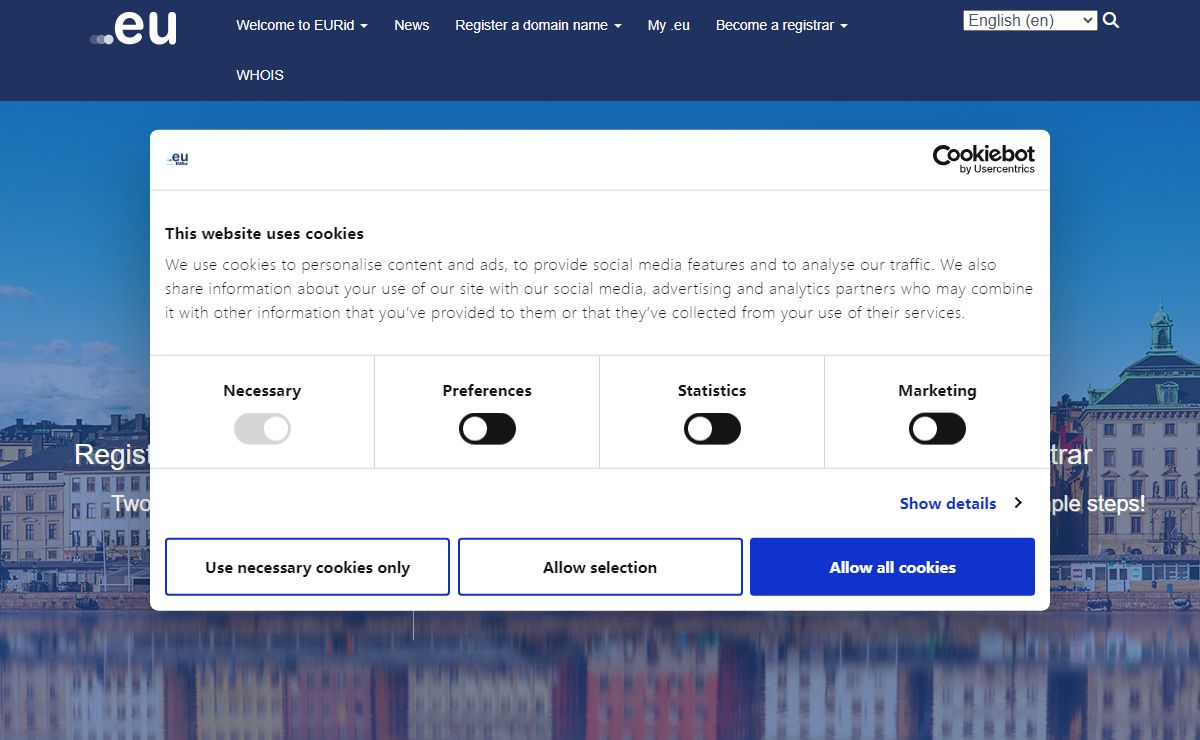Enable the Statistics cookies switch
Image resolution: width=1200 pixels, height=740 pixels.
712,429
